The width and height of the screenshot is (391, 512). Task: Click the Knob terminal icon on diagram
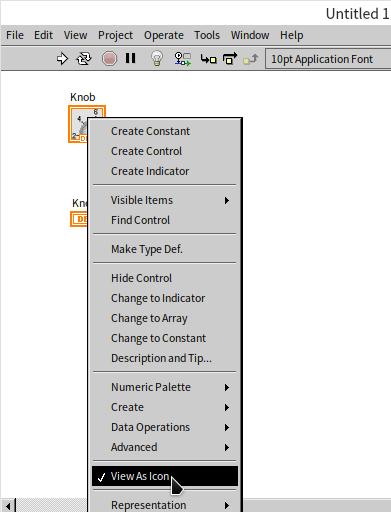point(79,124)
